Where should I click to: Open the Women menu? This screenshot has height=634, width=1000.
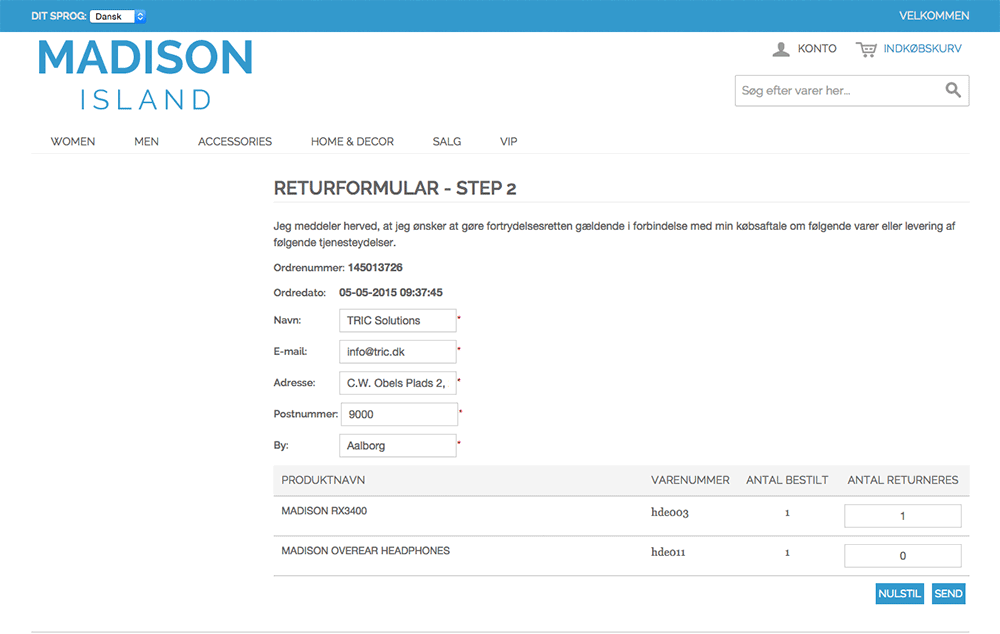click(73, 142)
